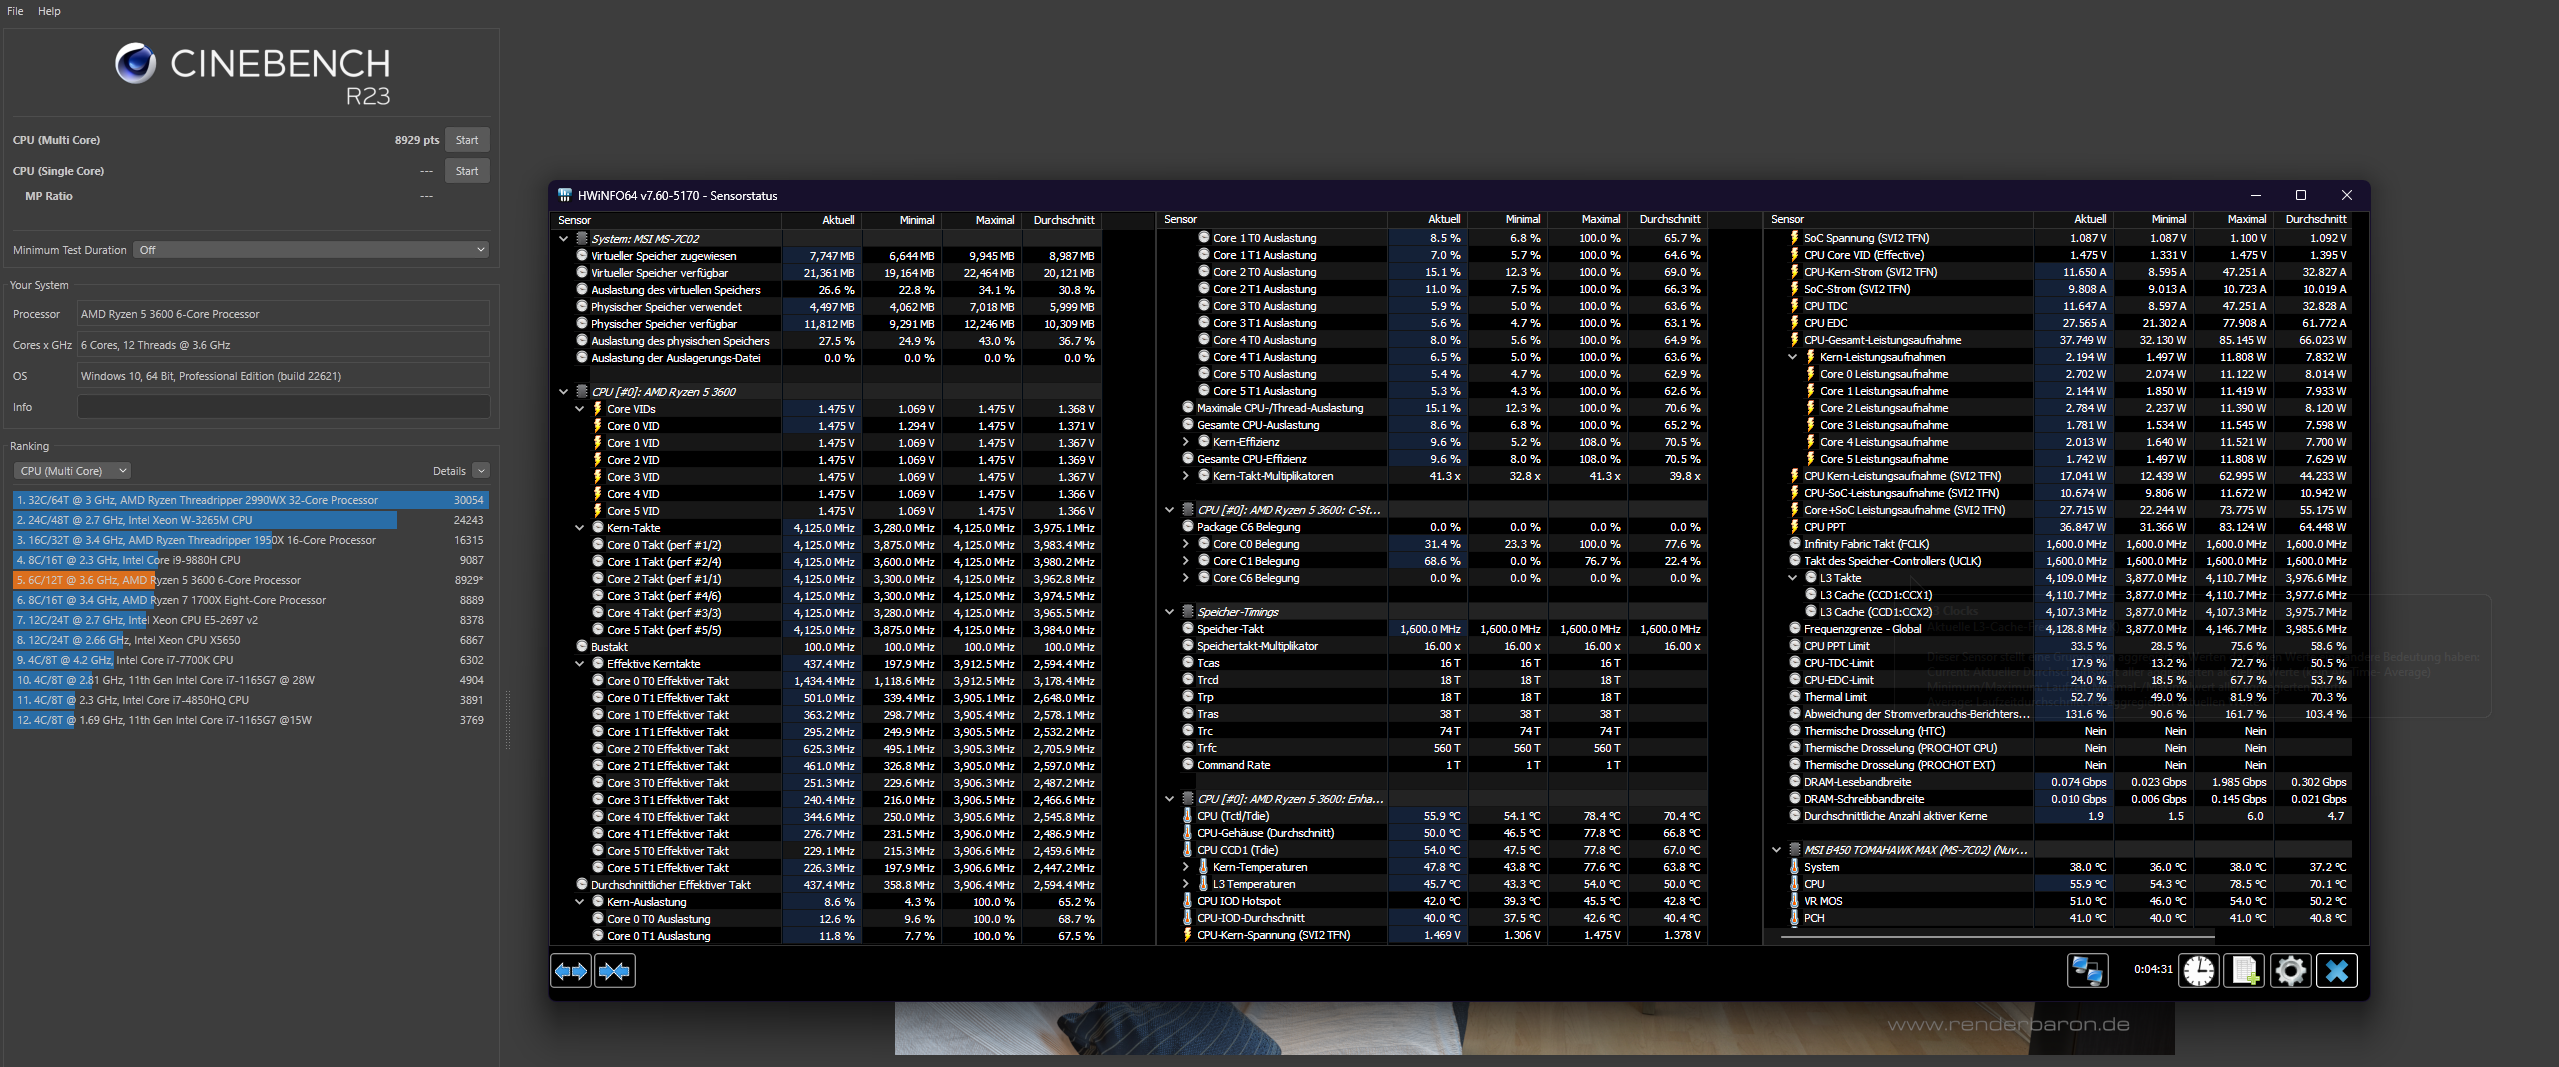Image resolution: width=2559 pixels, height=1067 pixels.
Task: Collapse the L3 Takte group
Action: pyautogui.click(x=1792, y=578)
